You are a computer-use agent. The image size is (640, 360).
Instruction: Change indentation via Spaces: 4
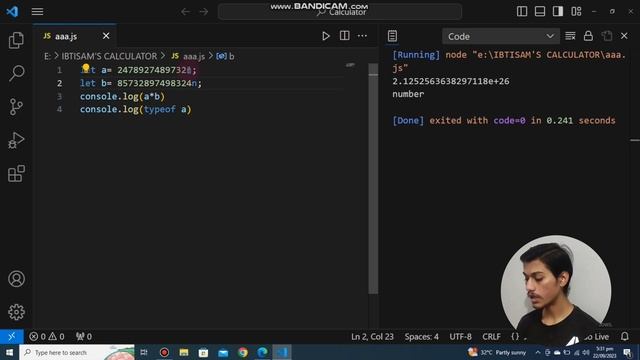click(421, 337)
